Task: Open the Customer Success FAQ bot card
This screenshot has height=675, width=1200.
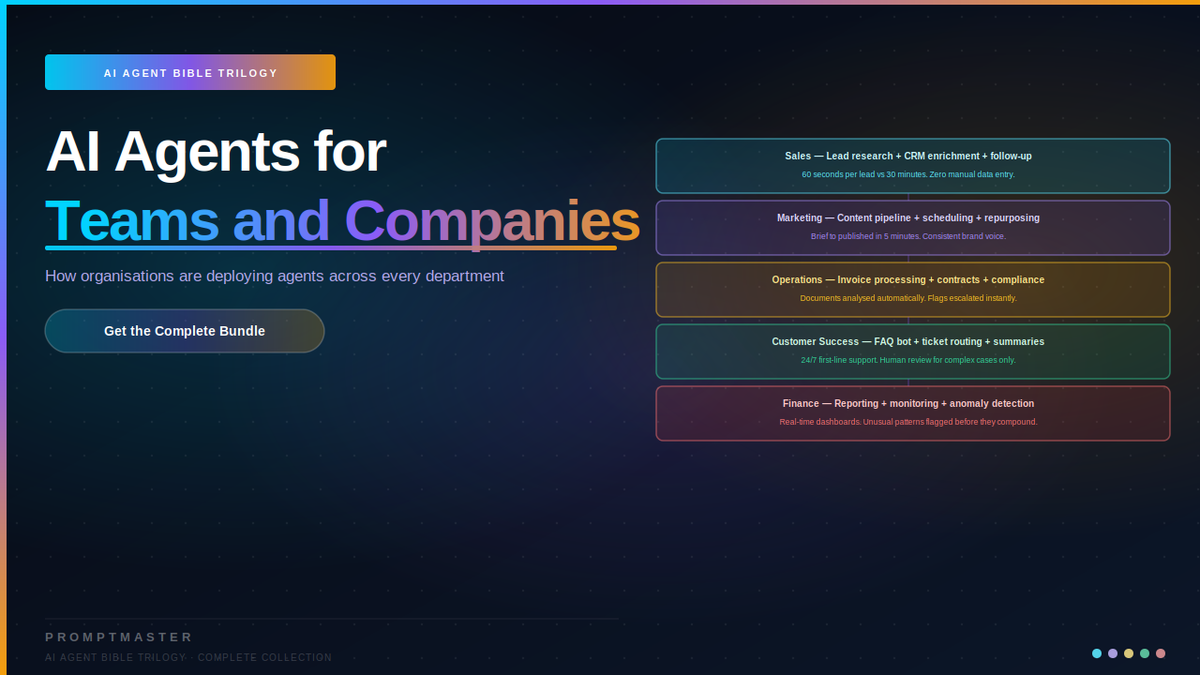Action: click(x=913, y=352)
